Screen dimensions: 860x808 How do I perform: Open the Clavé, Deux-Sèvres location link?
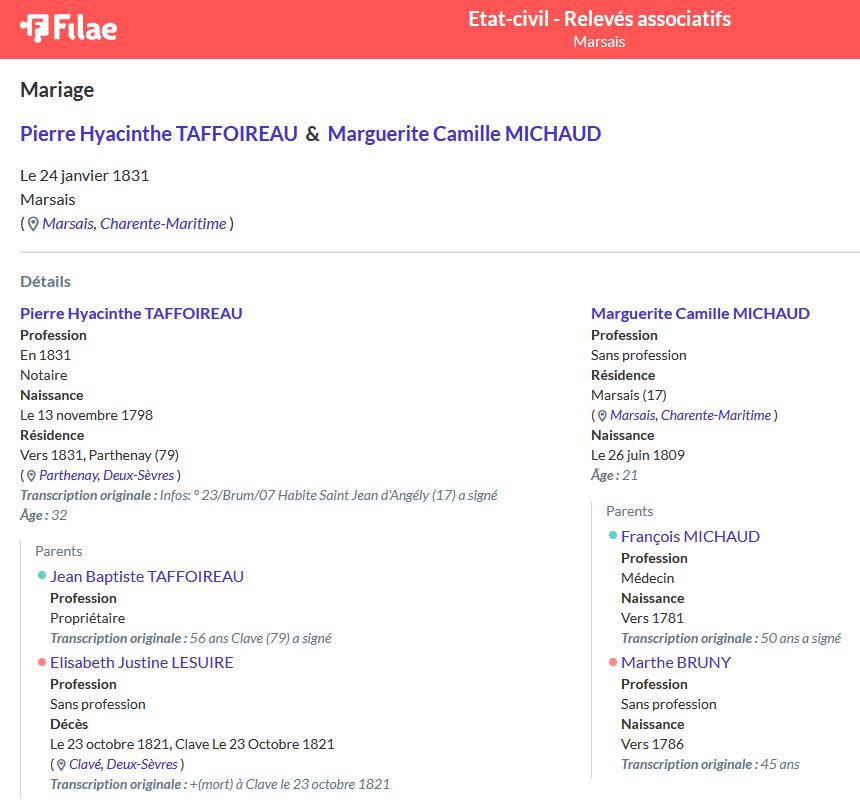123,765
